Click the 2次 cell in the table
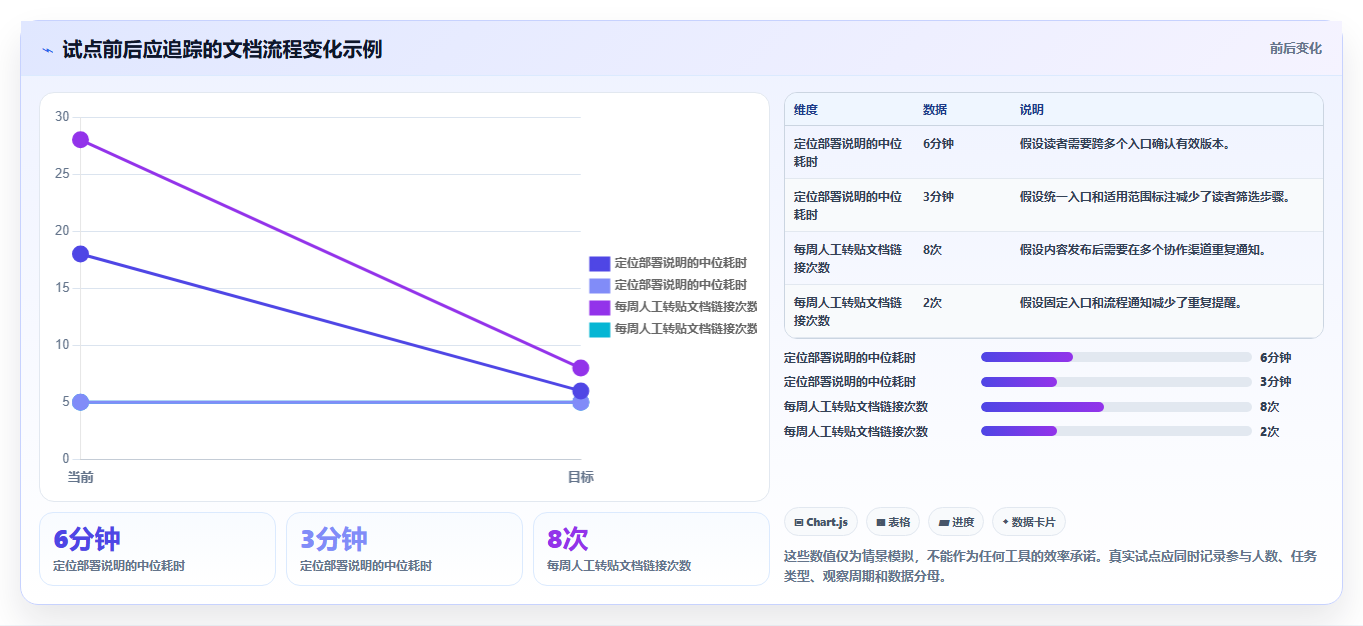The width and height of the screenshot is (1363, 626). (932, 303)
